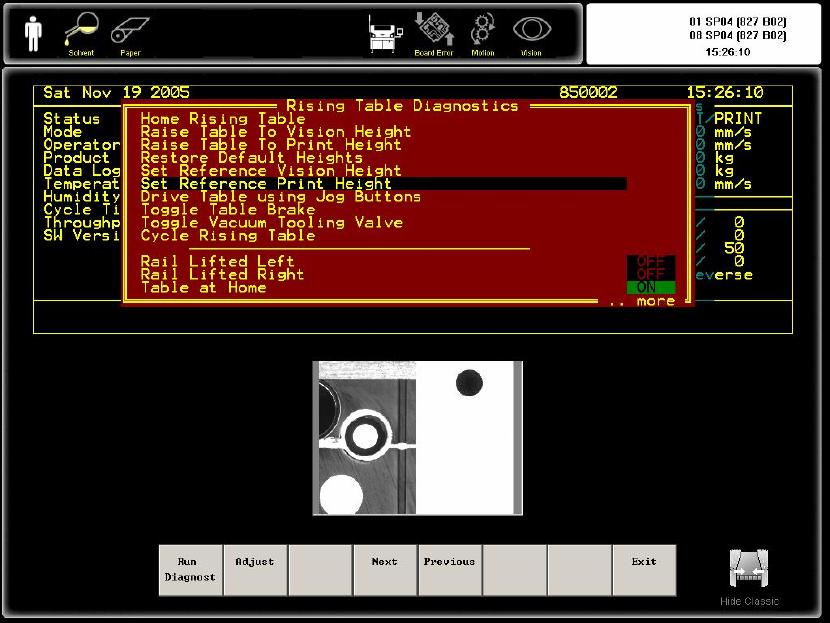
Task: Select Toggle Vacuum Tooling Valve entry
Action: tap(272, 222)
